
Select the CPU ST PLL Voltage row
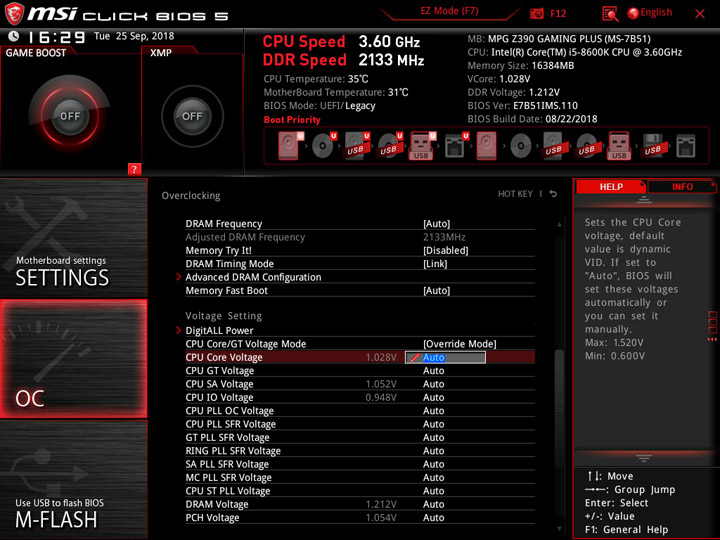[360, 490]
